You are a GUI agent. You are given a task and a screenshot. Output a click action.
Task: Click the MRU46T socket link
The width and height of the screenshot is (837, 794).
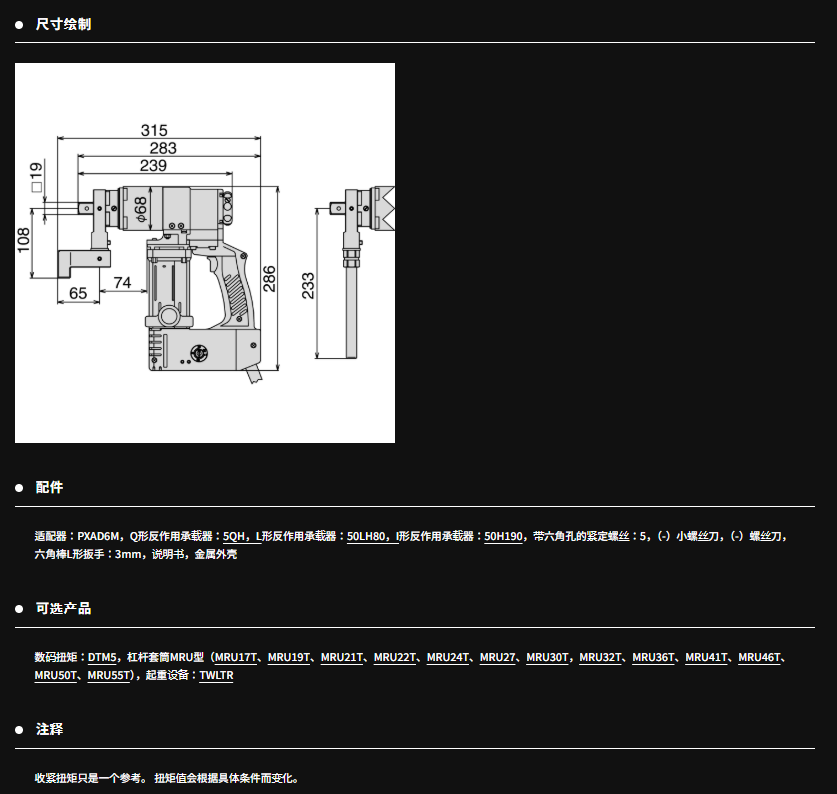click(x=760, y=658)
